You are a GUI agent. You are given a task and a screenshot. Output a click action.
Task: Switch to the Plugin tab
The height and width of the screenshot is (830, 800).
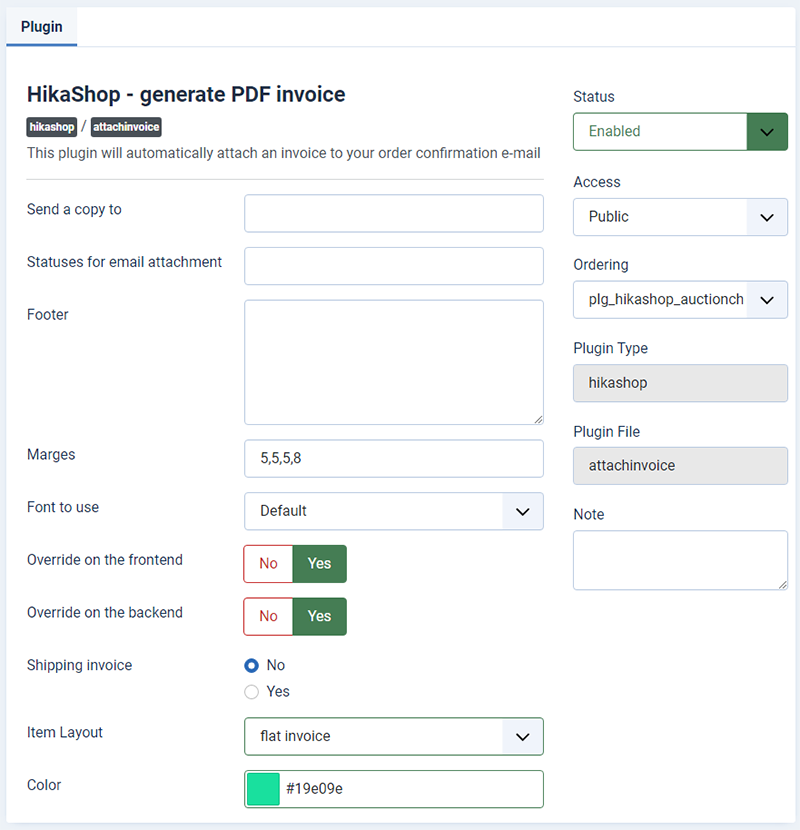(x=42, y=26)
